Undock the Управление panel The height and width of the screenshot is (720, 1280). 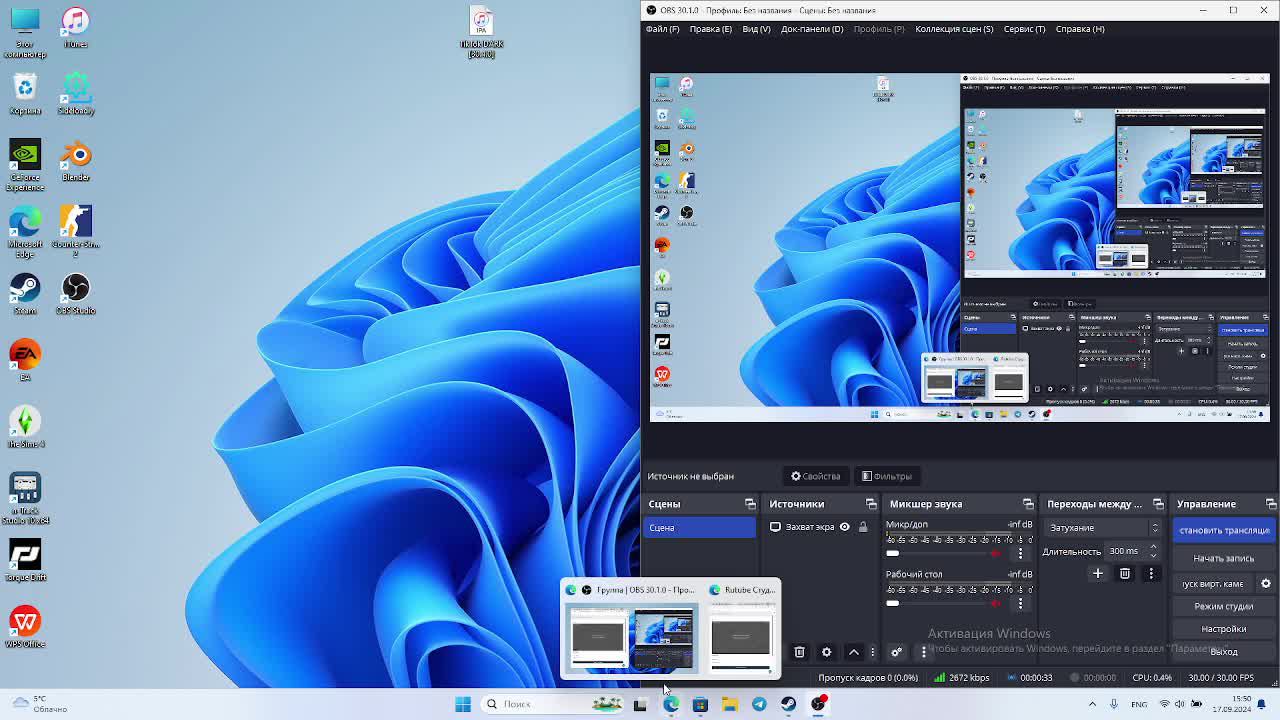[1271, 504]
